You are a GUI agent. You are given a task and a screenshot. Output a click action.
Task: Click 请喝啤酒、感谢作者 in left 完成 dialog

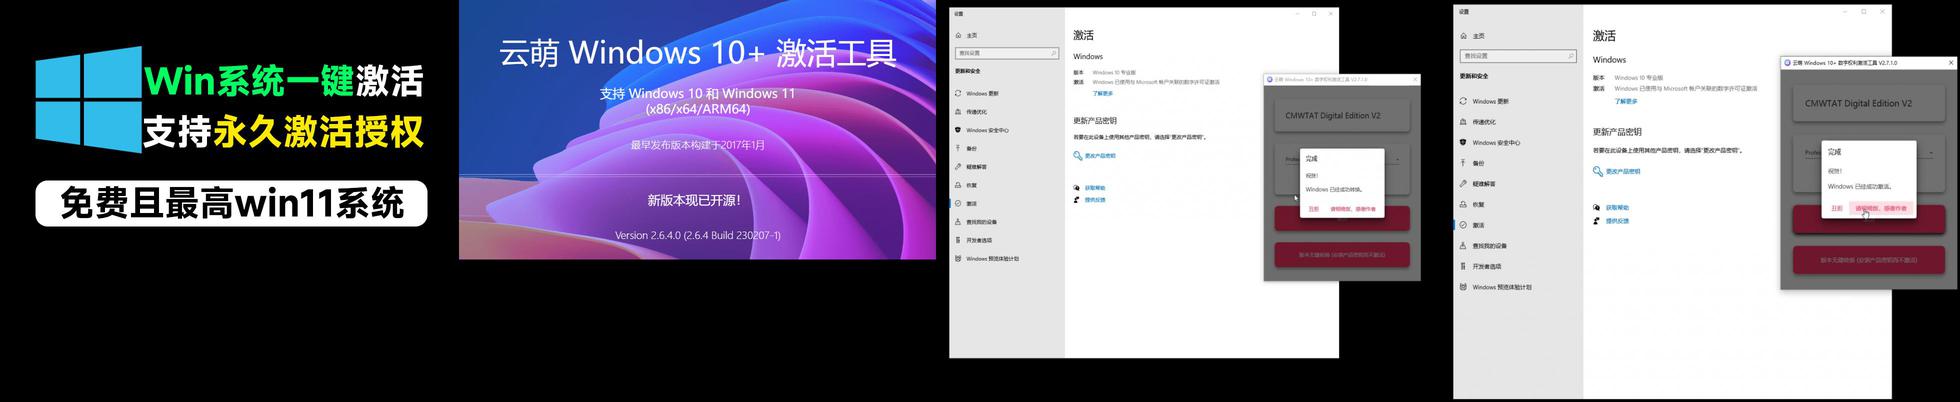coord(1352,209)
